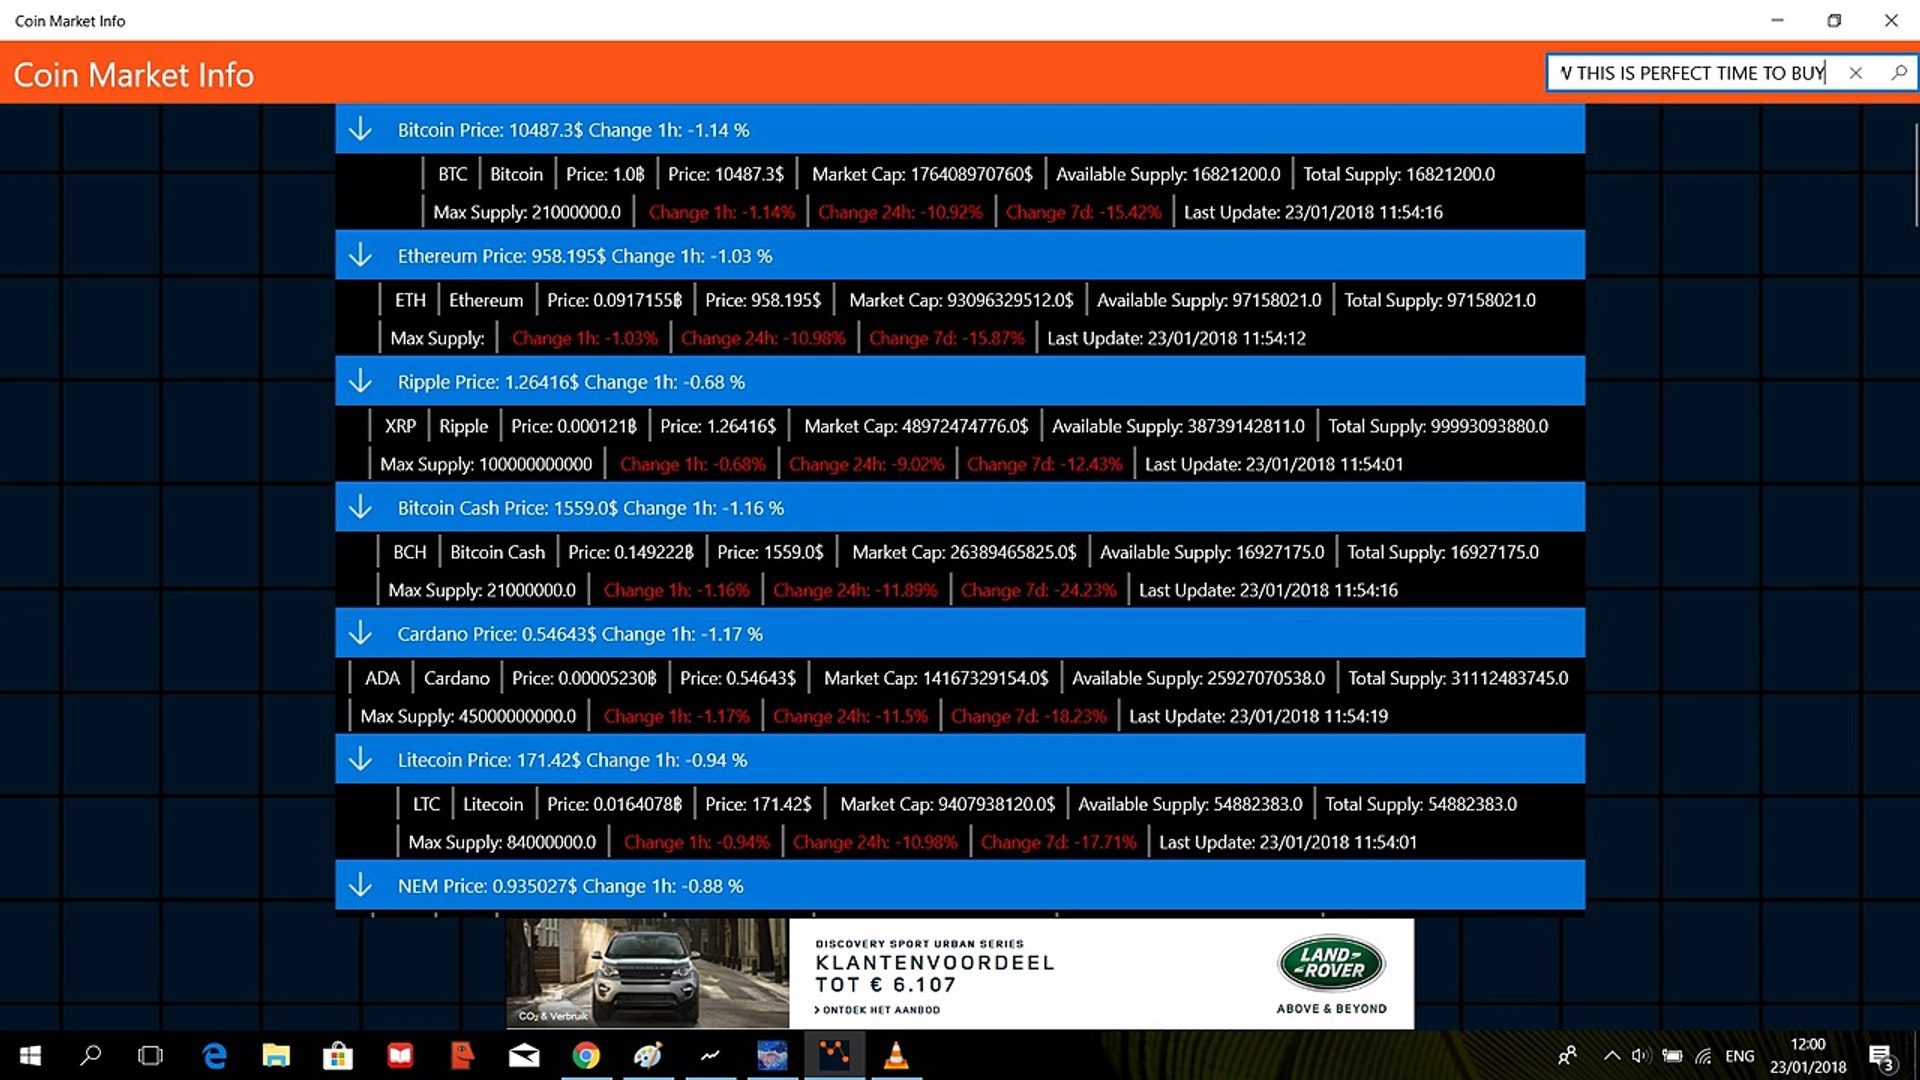Open Chrome browser from taskbar

coord(586,1056)
